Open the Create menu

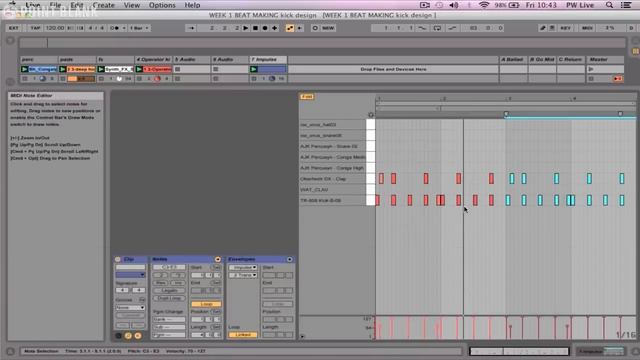point(104,5)
